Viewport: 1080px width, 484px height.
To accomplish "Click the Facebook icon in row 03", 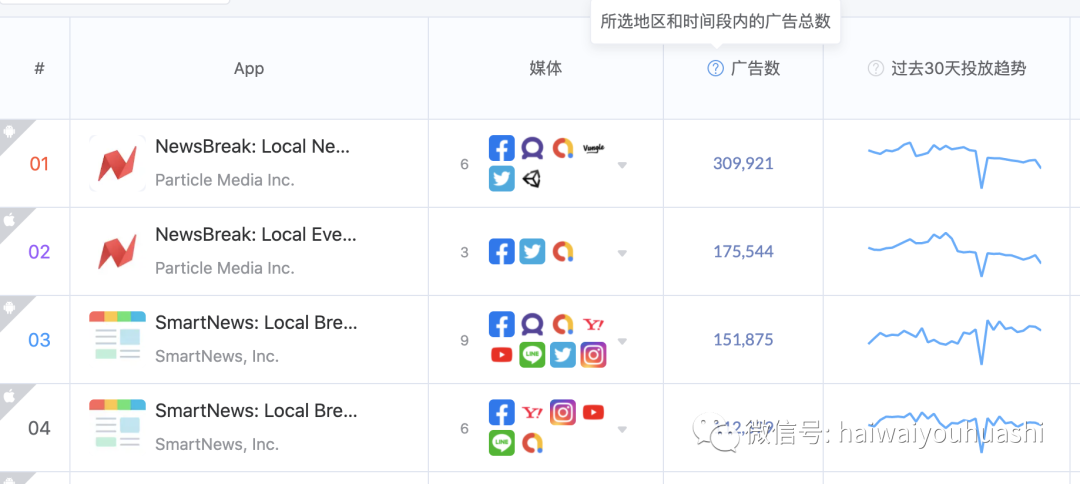I will (501, 324).
